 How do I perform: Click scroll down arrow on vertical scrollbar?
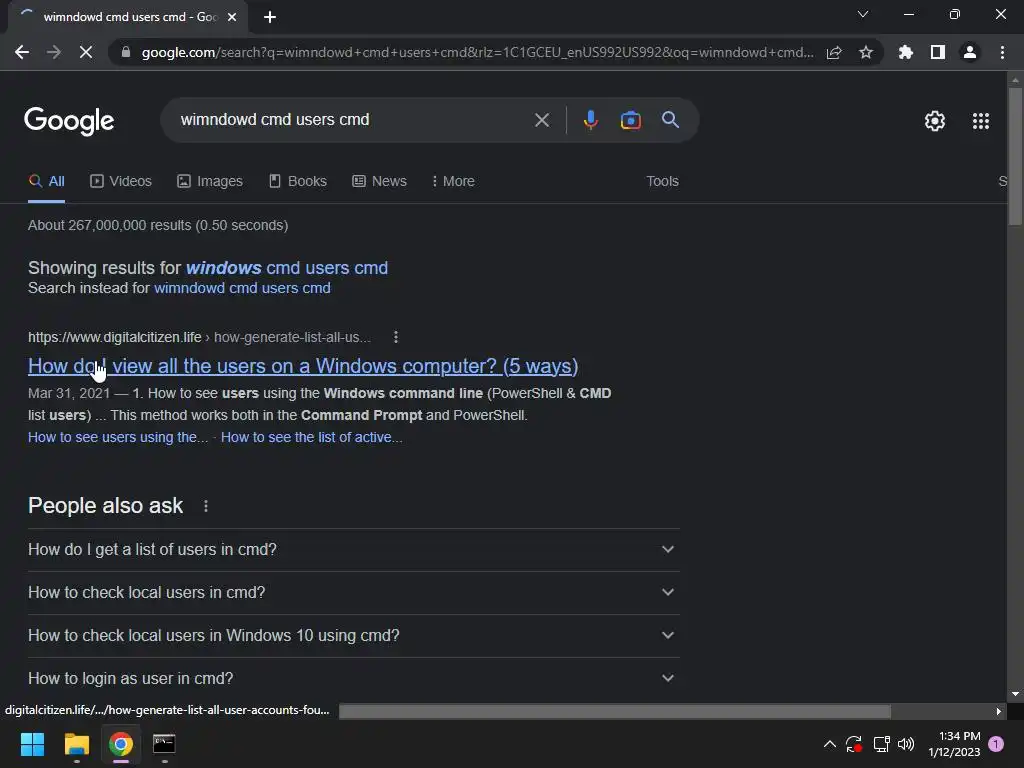[1015, 694]
